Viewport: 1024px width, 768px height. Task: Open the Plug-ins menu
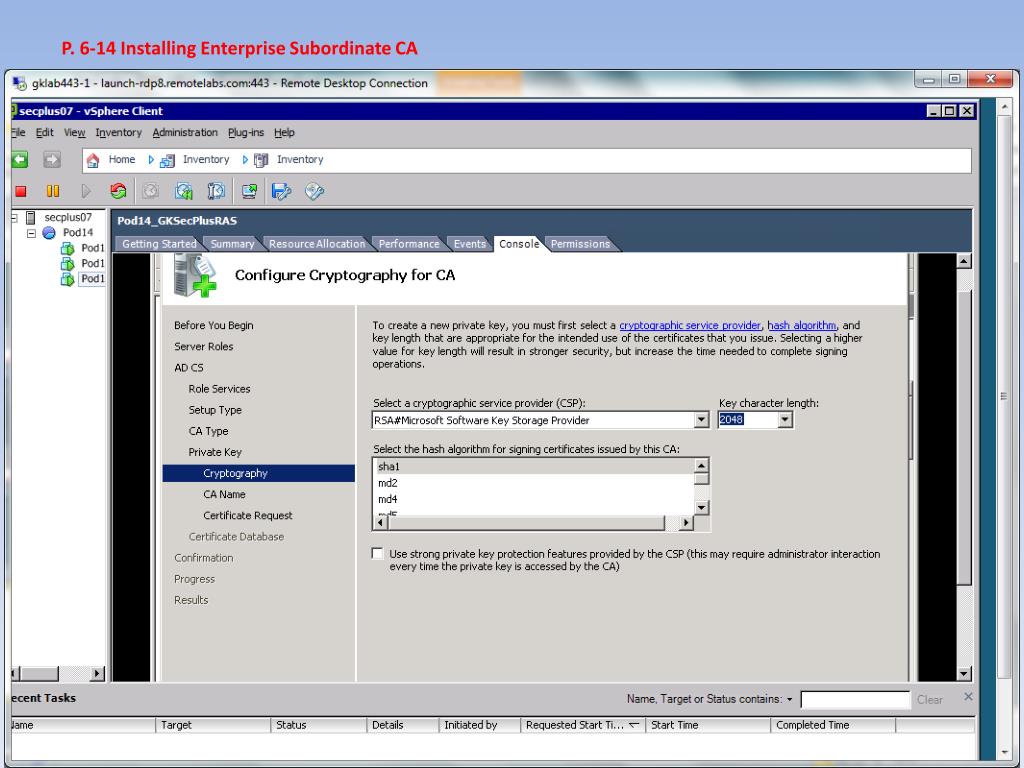[x=246, y=133]
